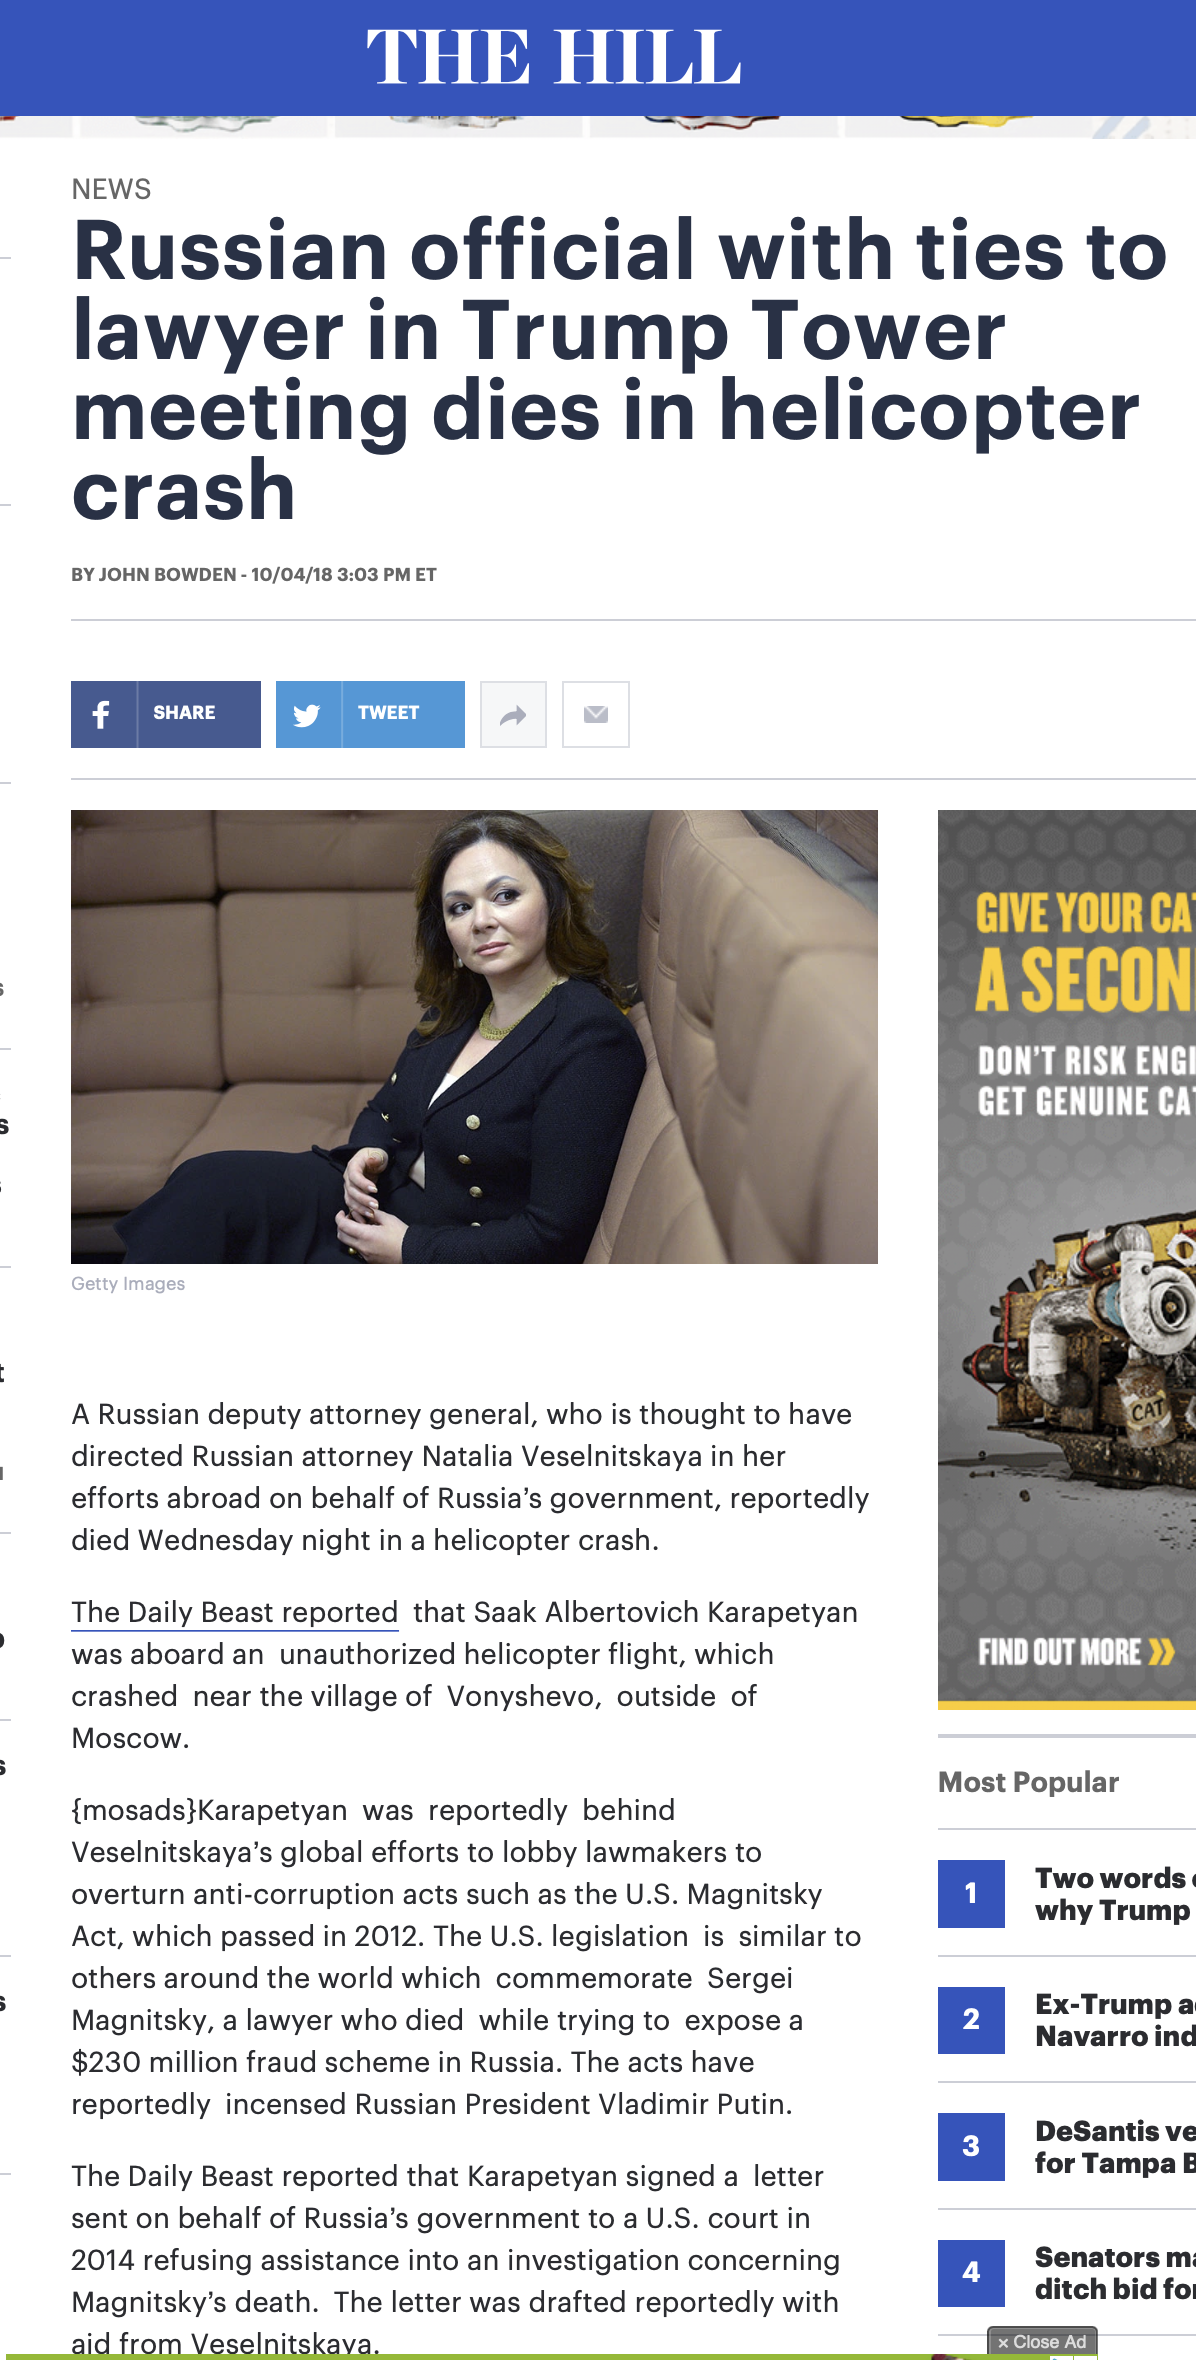
Task: Click the number 1 badge in Most Popular
Action: (x=971, y=1893)
